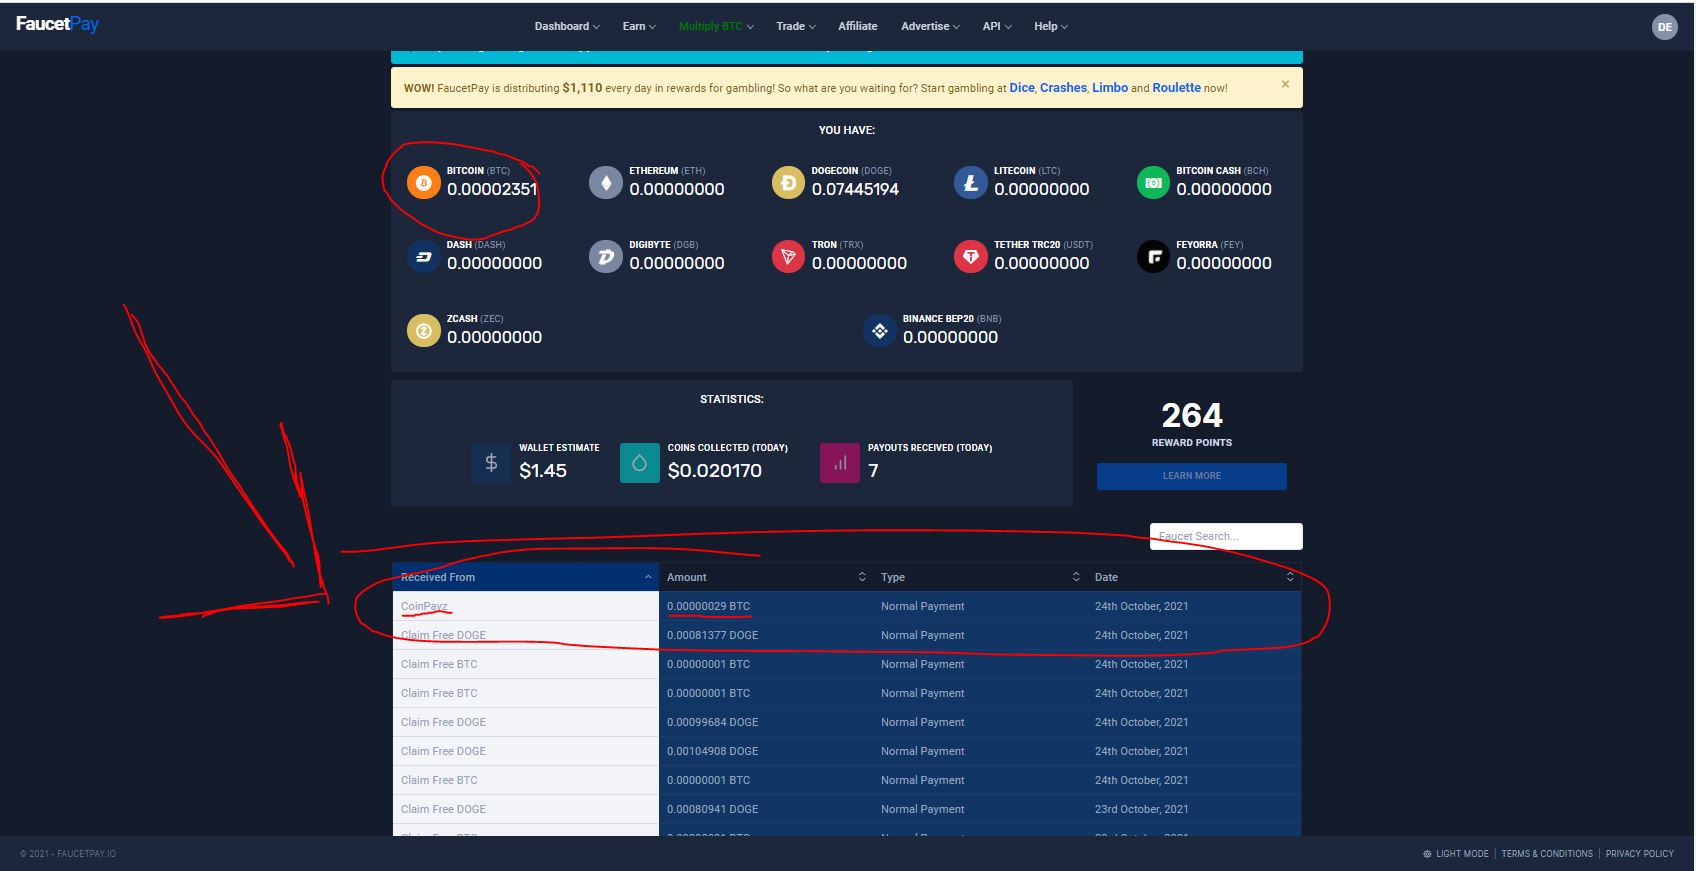Viewport: 1696px width, 871px height.
Task: Switch to Light Mode
Action: tap(1456, 854)
